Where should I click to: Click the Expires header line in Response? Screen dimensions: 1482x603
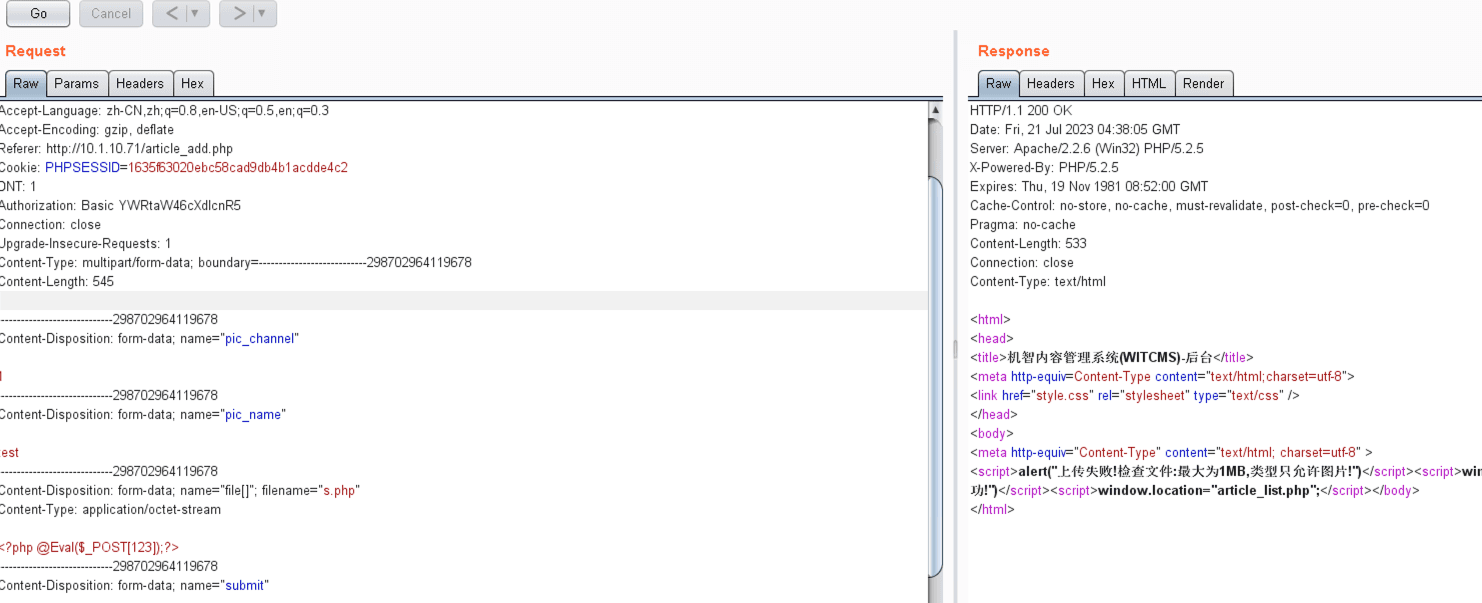[x=1089, y=187]
